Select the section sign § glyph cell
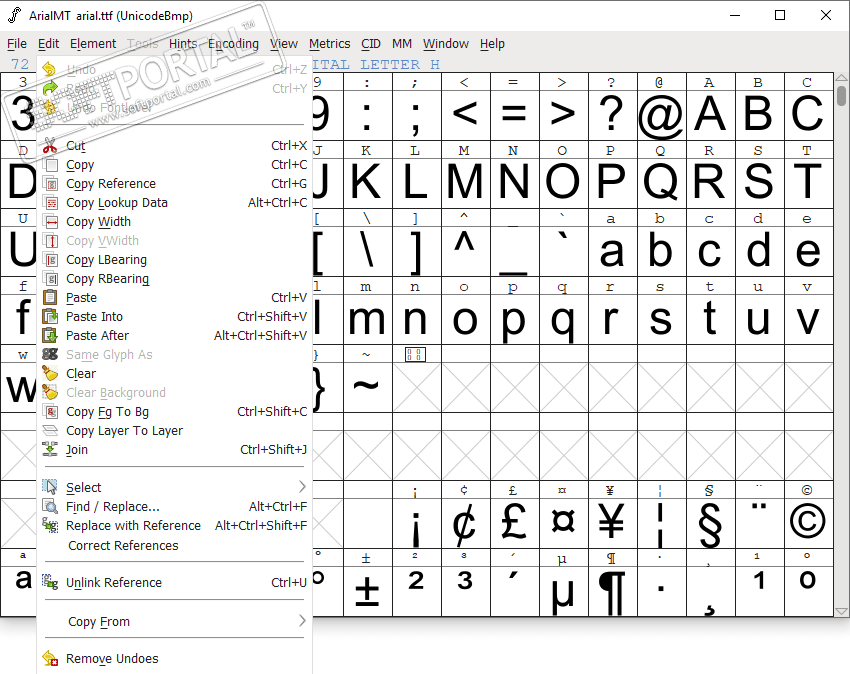Screen dimensions: 850x674 tap(710, 523)
